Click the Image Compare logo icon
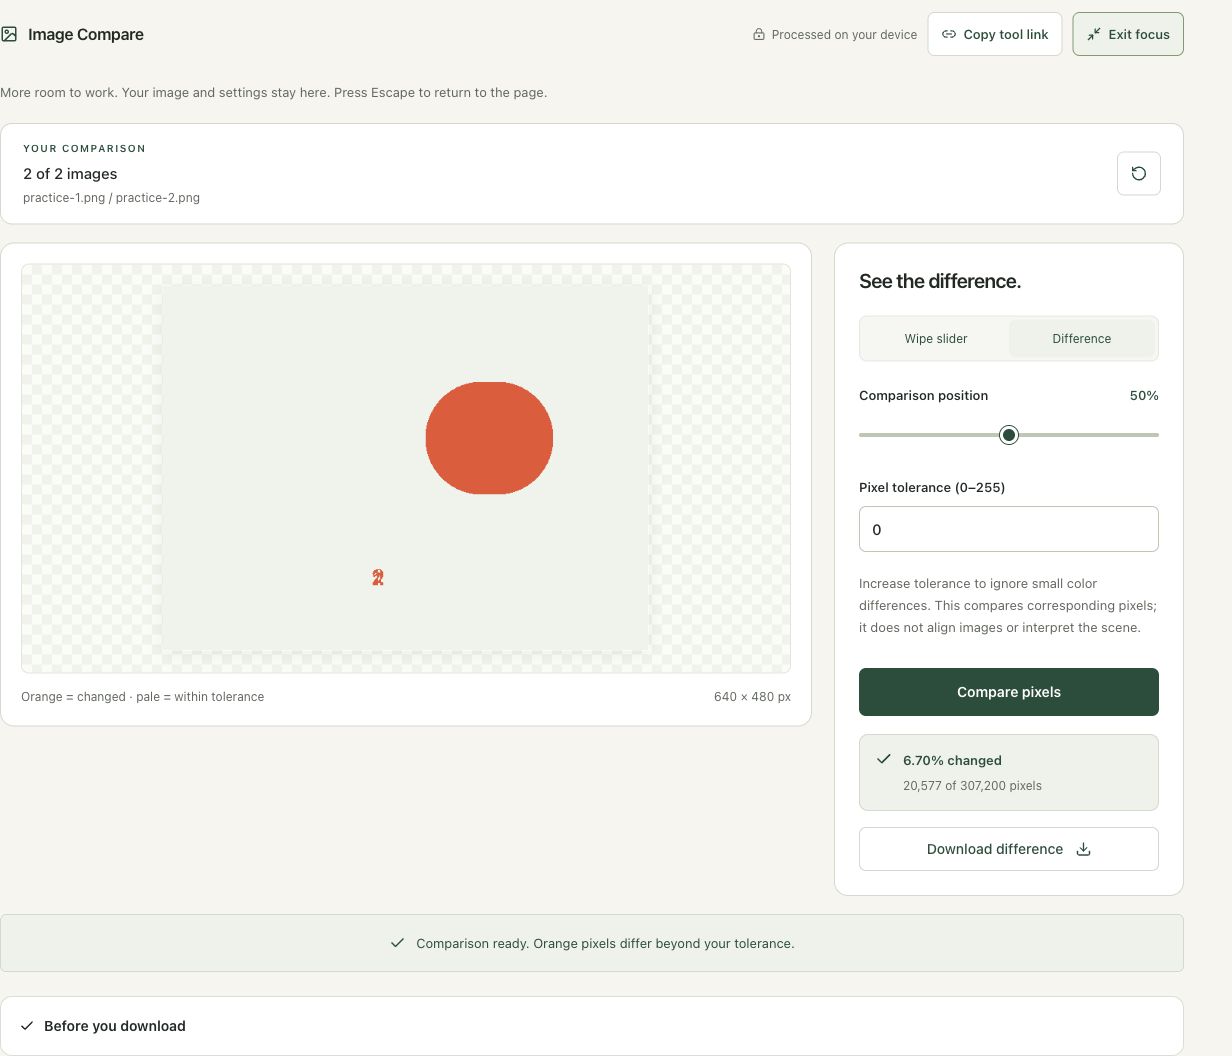The height and width of the screenshot is (1056, 1232). [9, 34]
